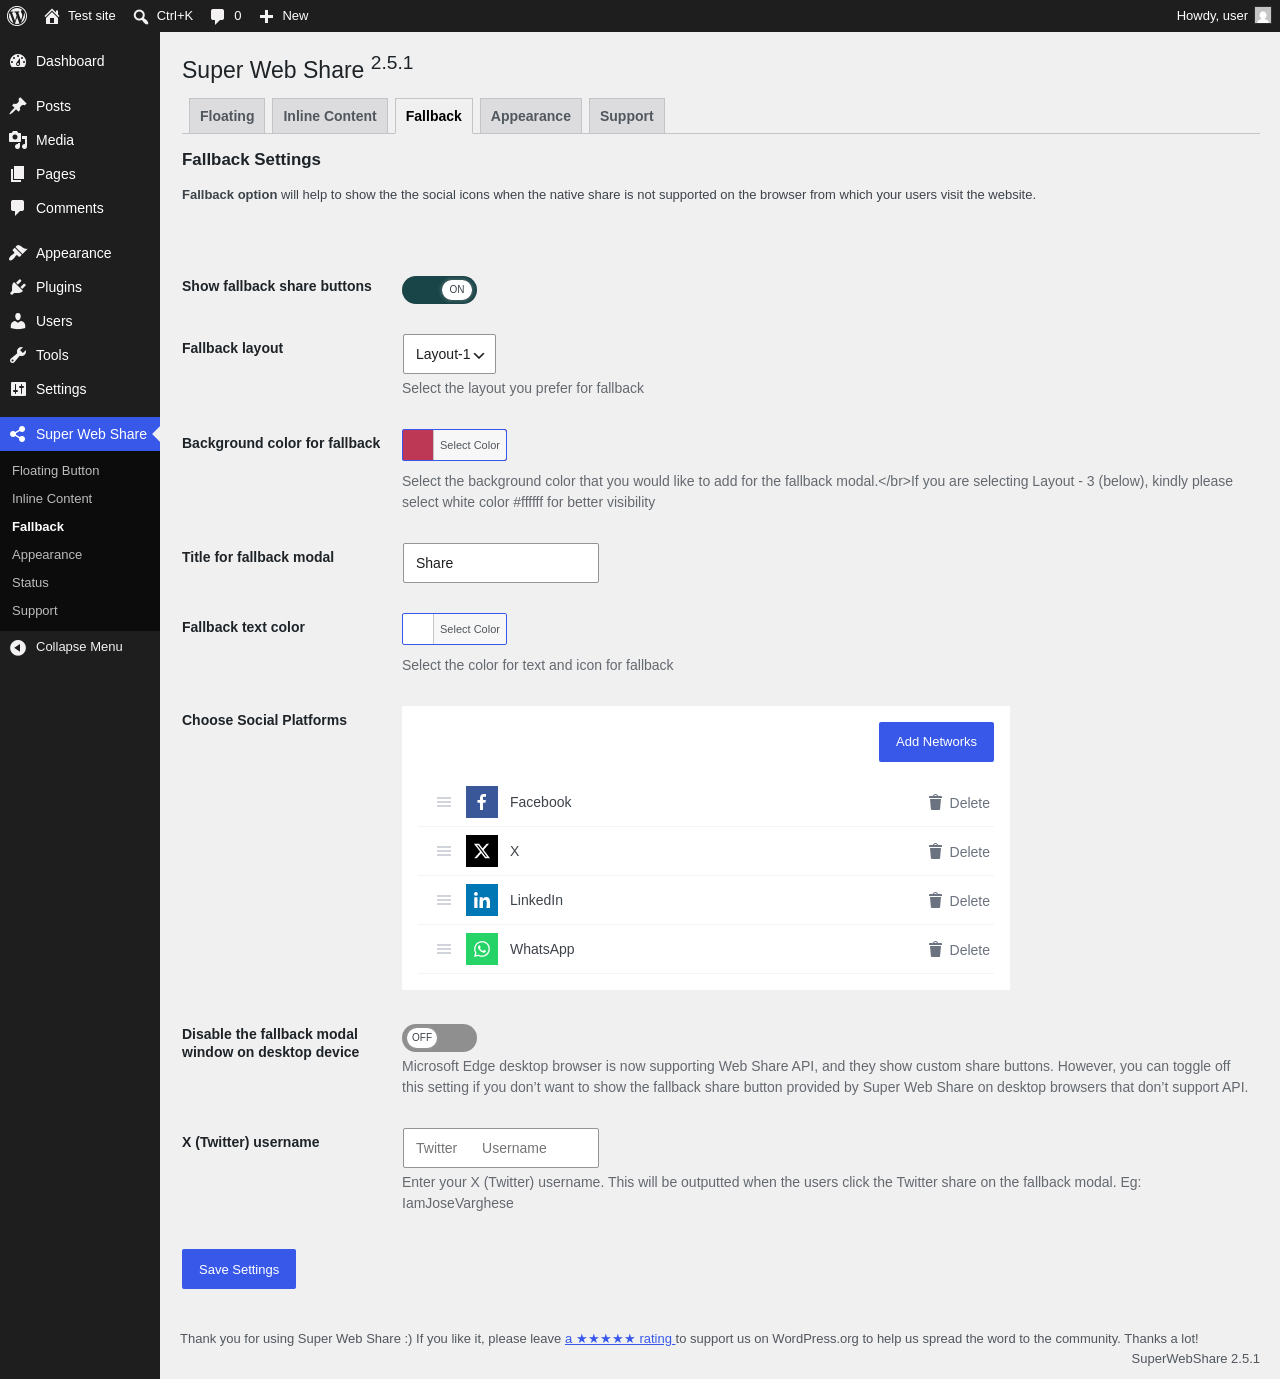Select the Fallback tab

coord(434,116)
